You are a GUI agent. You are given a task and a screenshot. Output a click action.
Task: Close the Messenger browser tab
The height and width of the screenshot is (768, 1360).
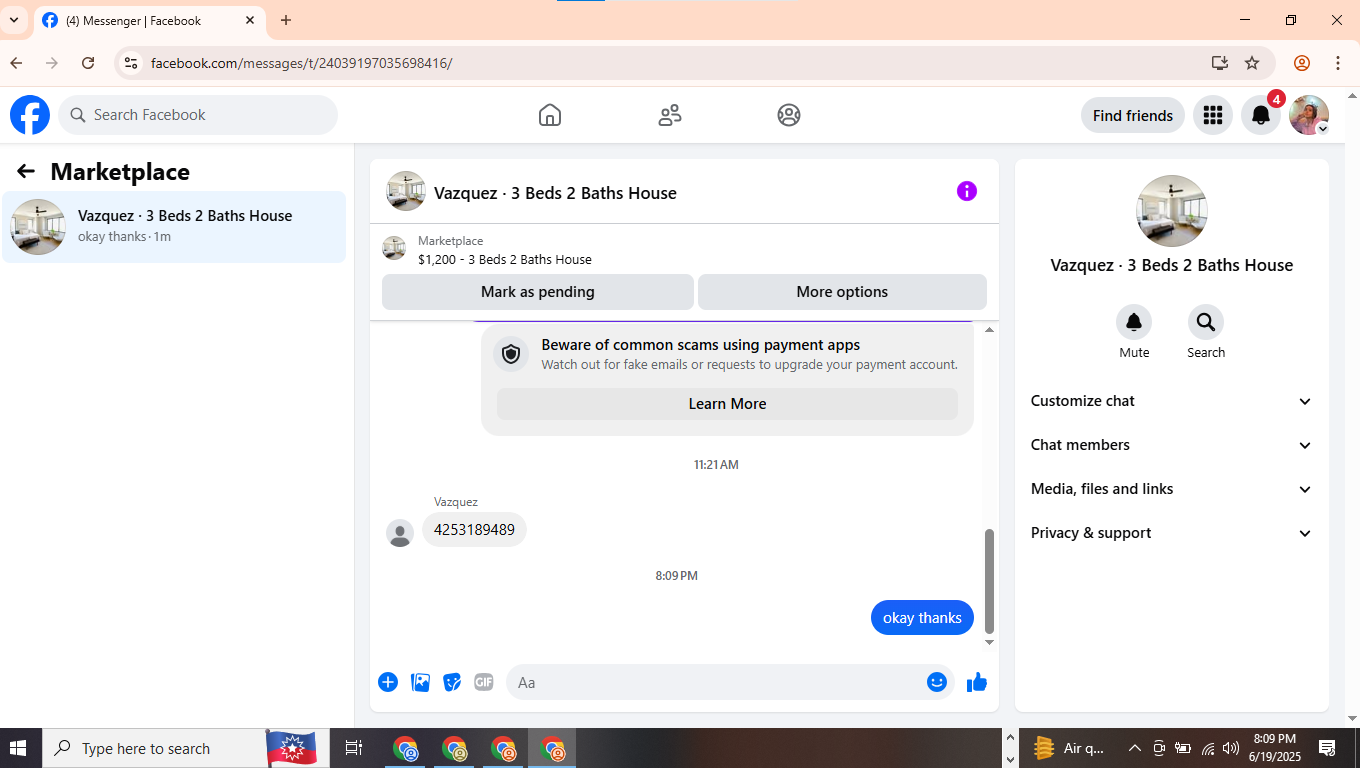click(x=250, y=20)
